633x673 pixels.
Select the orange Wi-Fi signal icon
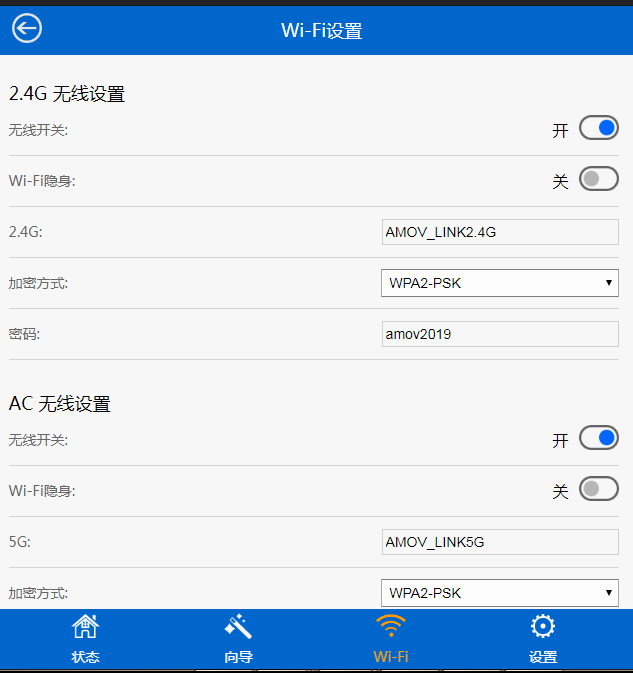[x=391, y=626]
